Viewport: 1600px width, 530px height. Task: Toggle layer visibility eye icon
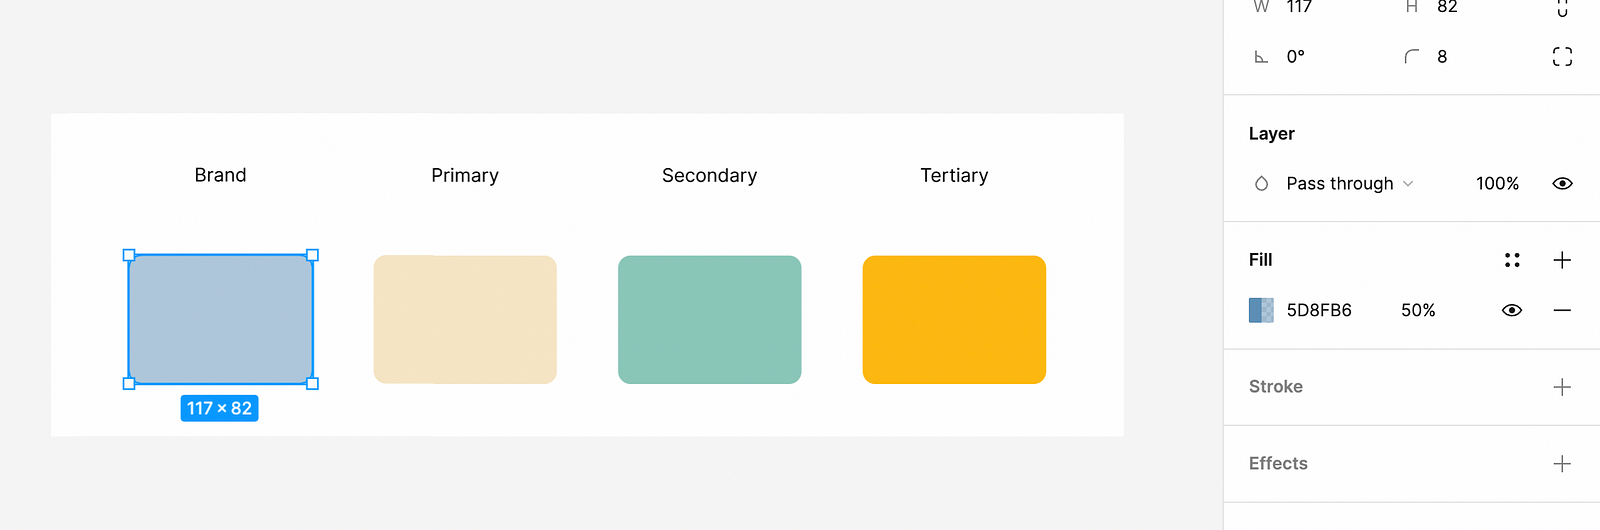pyautogui.click(x=1562, y=184)
